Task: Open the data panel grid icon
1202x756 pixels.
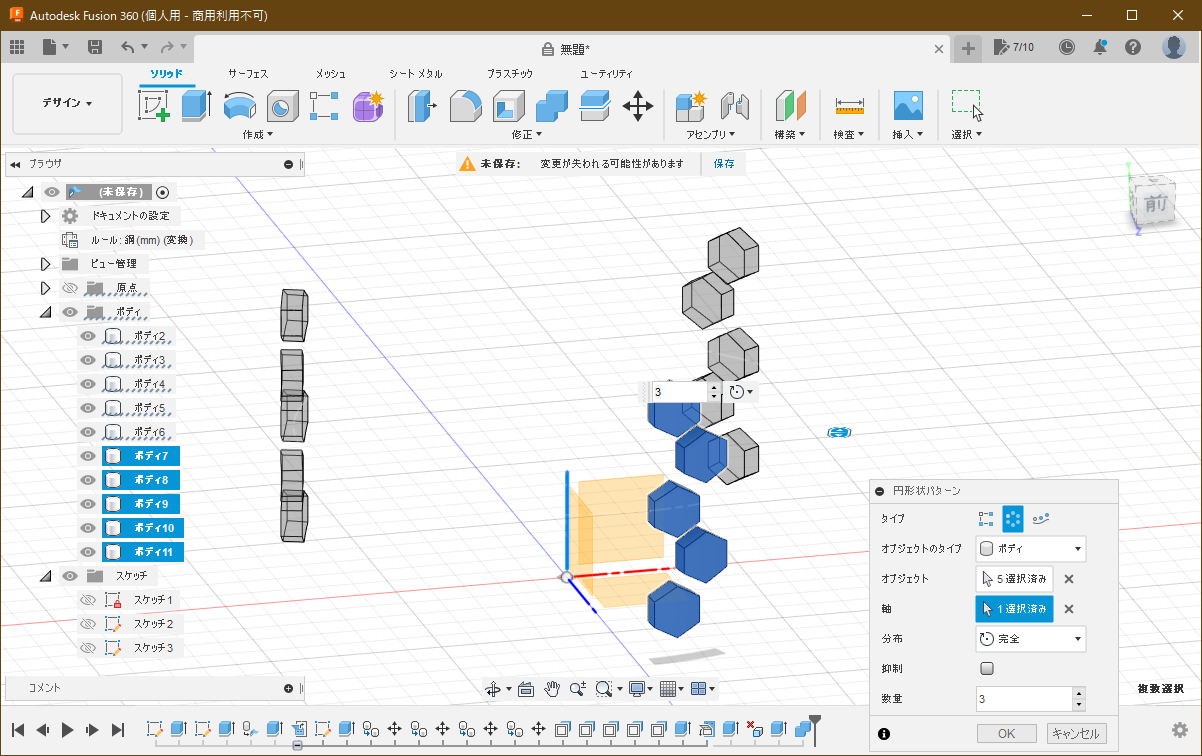Action: coord(17,47)
